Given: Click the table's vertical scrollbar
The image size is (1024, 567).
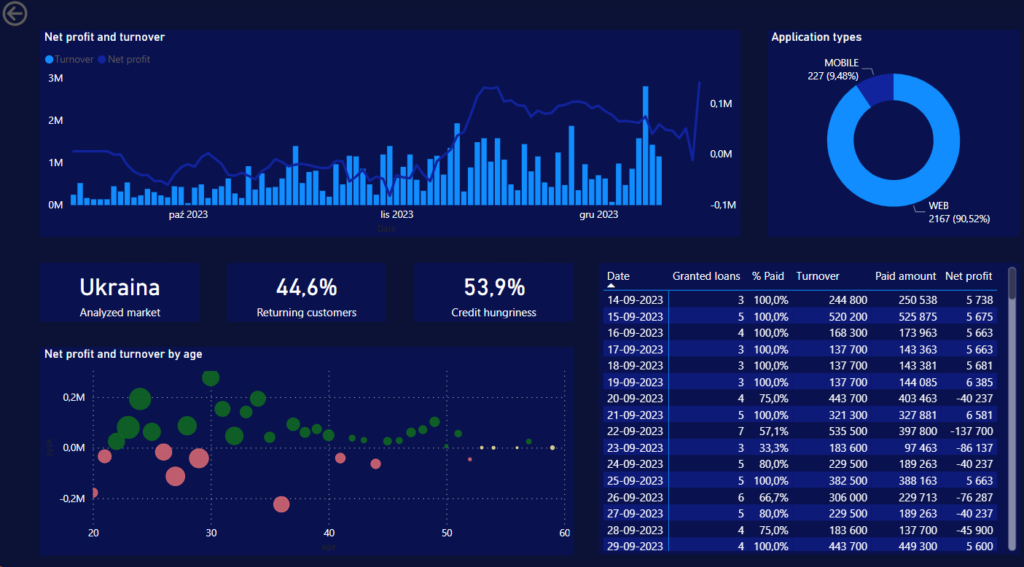Looking at the screenshot, I should pyautogui.click(x=1011, y=330).
